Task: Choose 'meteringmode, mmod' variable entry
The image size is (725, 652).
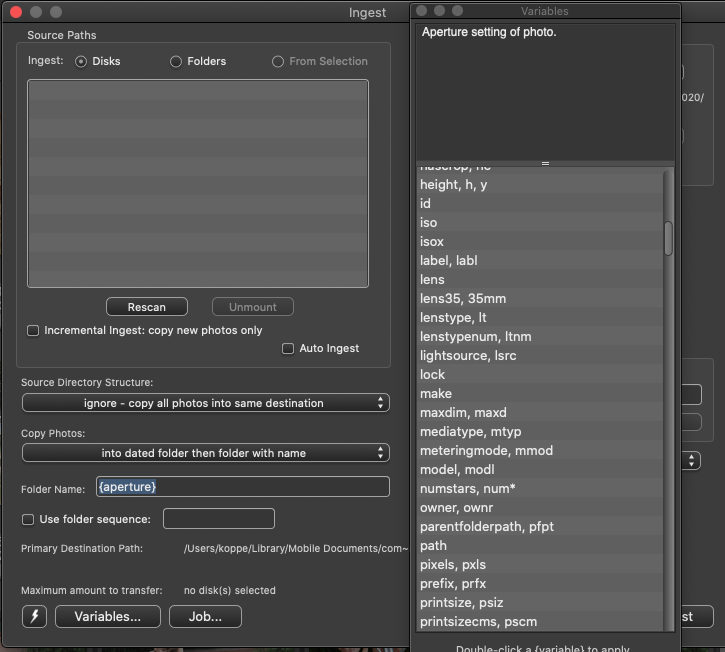Action: pyautogui.click(x=486, y=450)
